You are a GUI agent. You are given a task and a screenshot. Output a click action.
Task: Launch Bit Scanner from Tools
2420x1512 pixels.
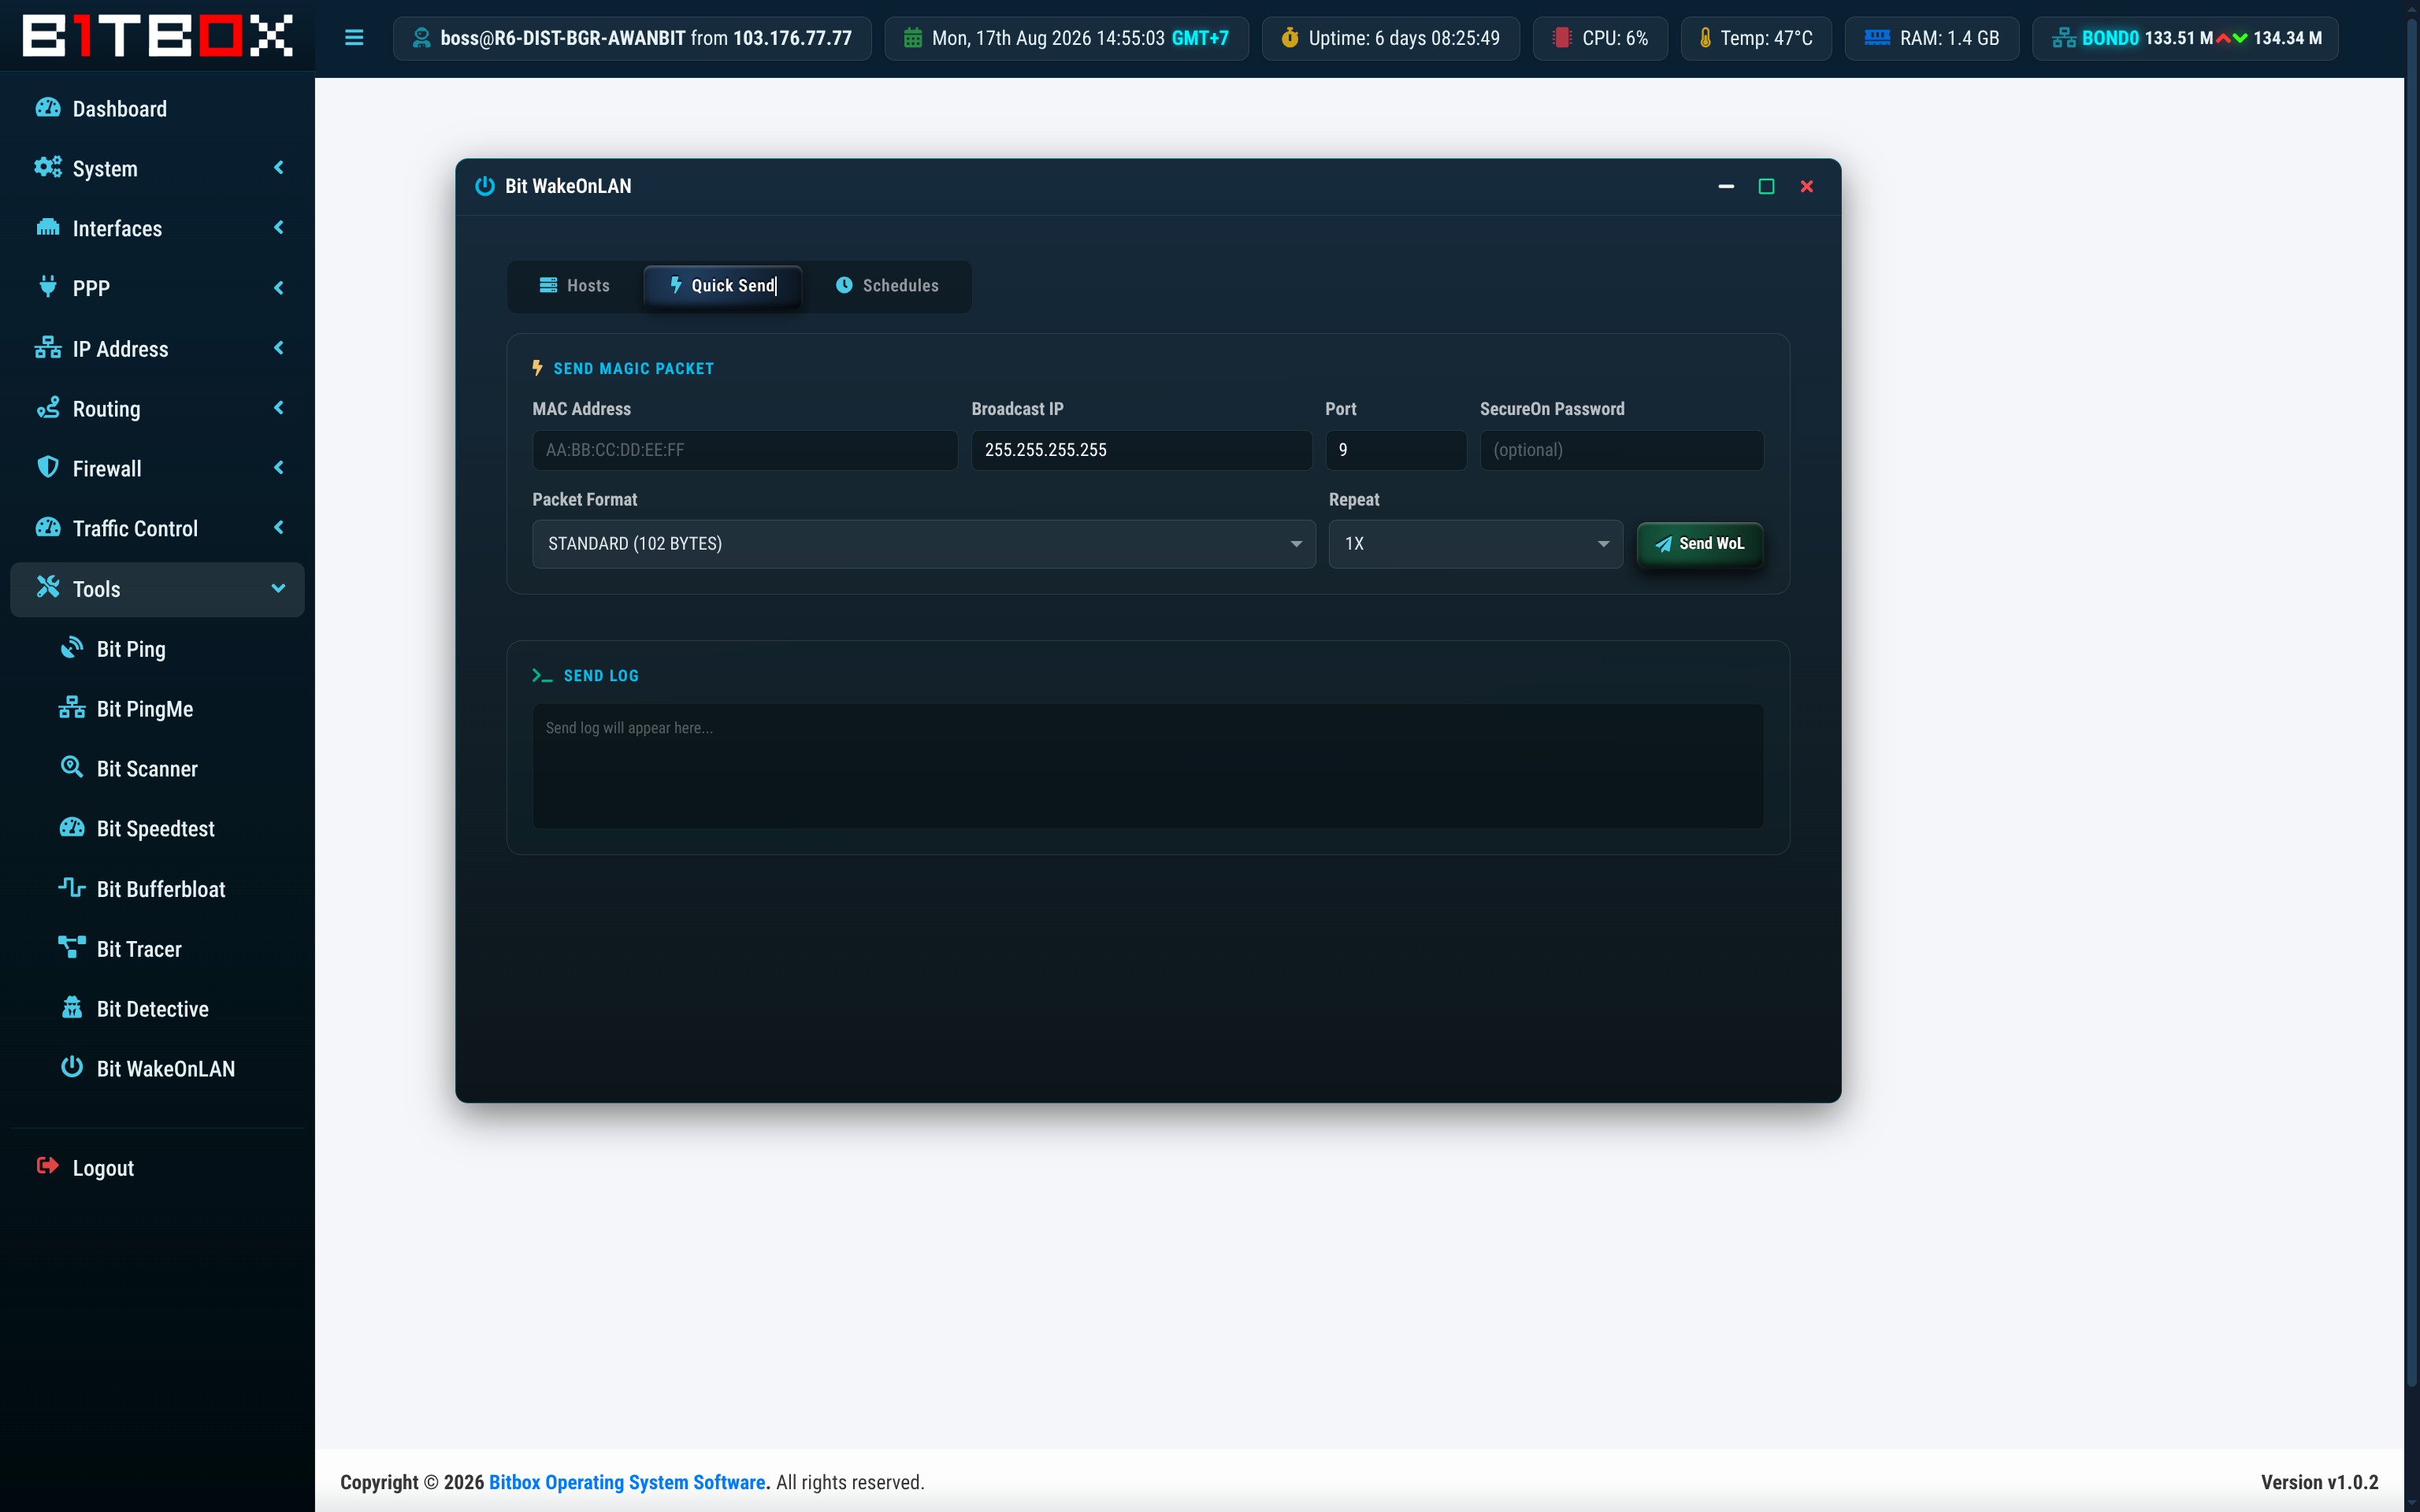point(157,769)
